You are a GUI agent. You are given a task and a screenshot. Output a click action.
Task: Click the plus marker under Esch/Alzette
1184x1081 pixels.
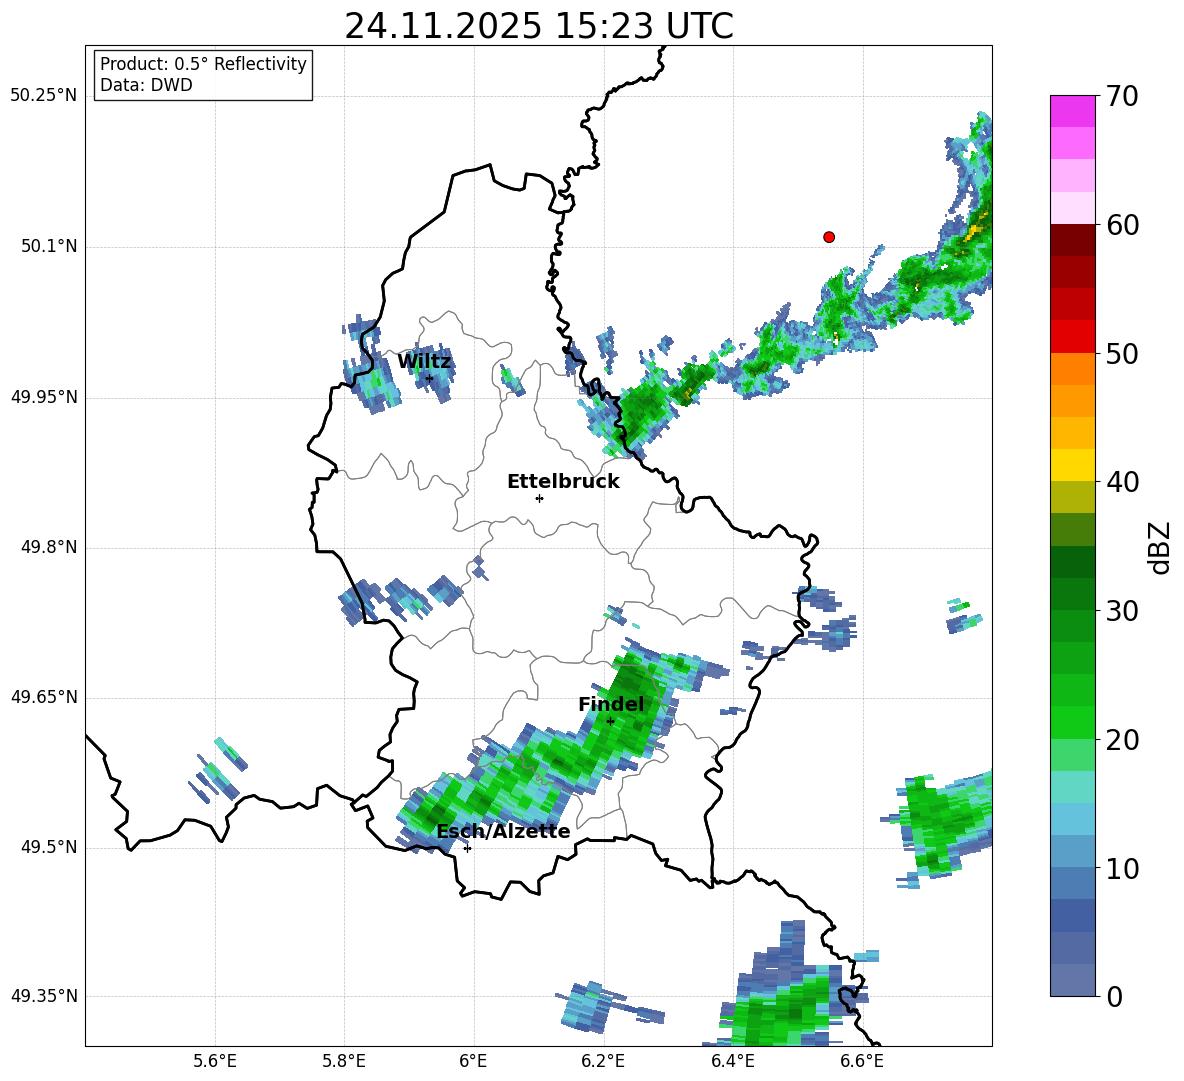click(x=467, y=848)
